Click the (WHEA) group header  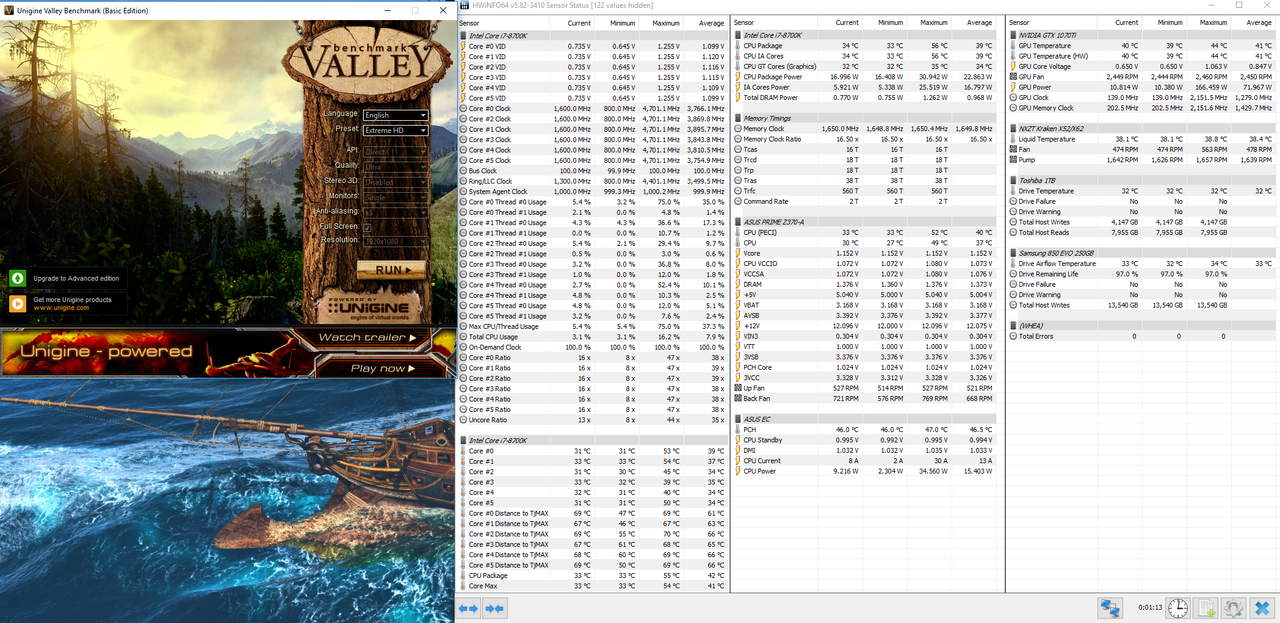point(1138,326)
